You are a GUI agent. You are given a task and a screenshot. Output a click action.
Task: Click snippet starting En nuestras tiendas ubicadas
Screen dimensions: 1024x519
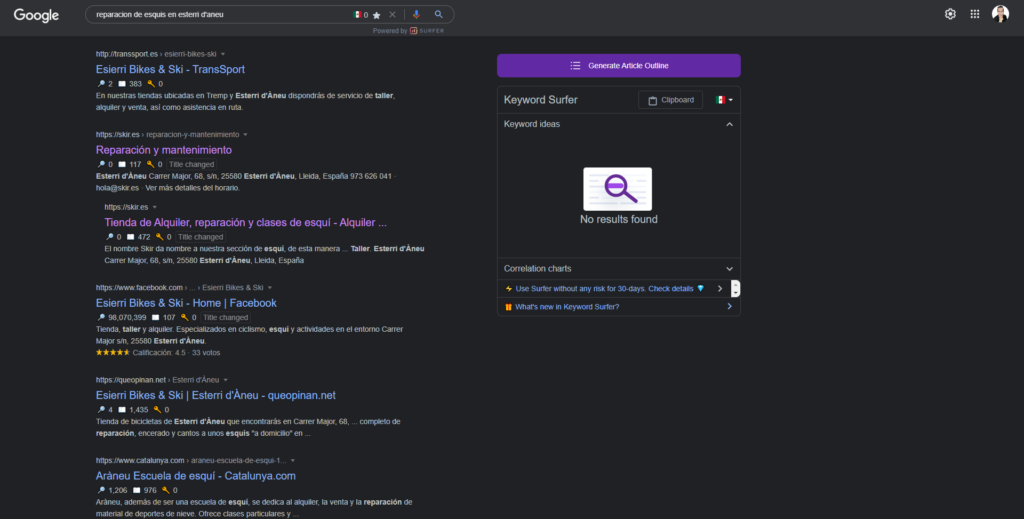(x=246, y=101)
